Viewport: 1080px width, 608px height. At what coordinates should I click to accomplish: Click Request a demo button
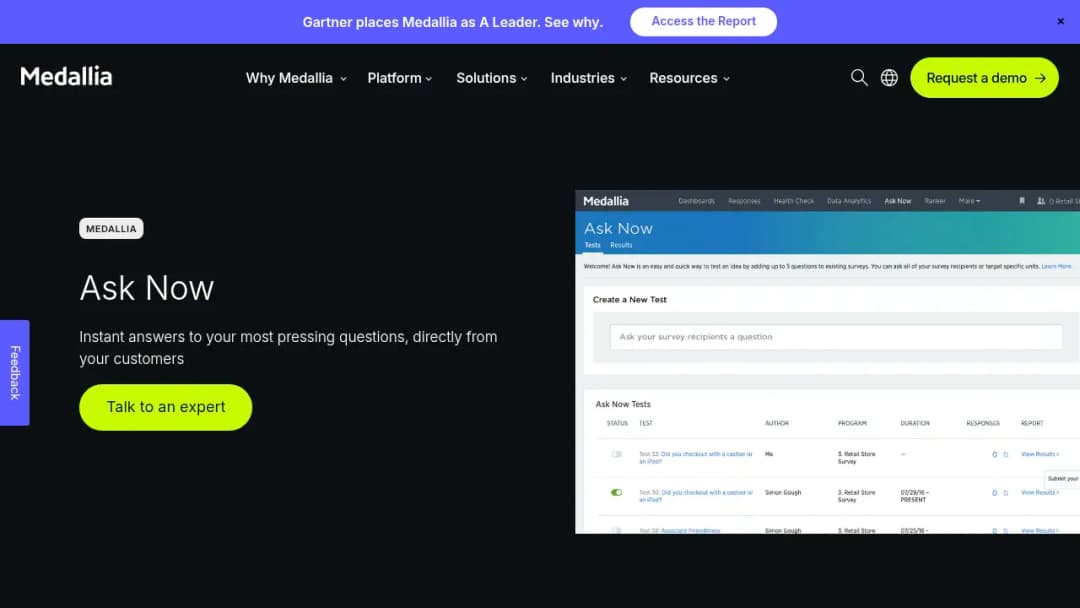point(984,78)
